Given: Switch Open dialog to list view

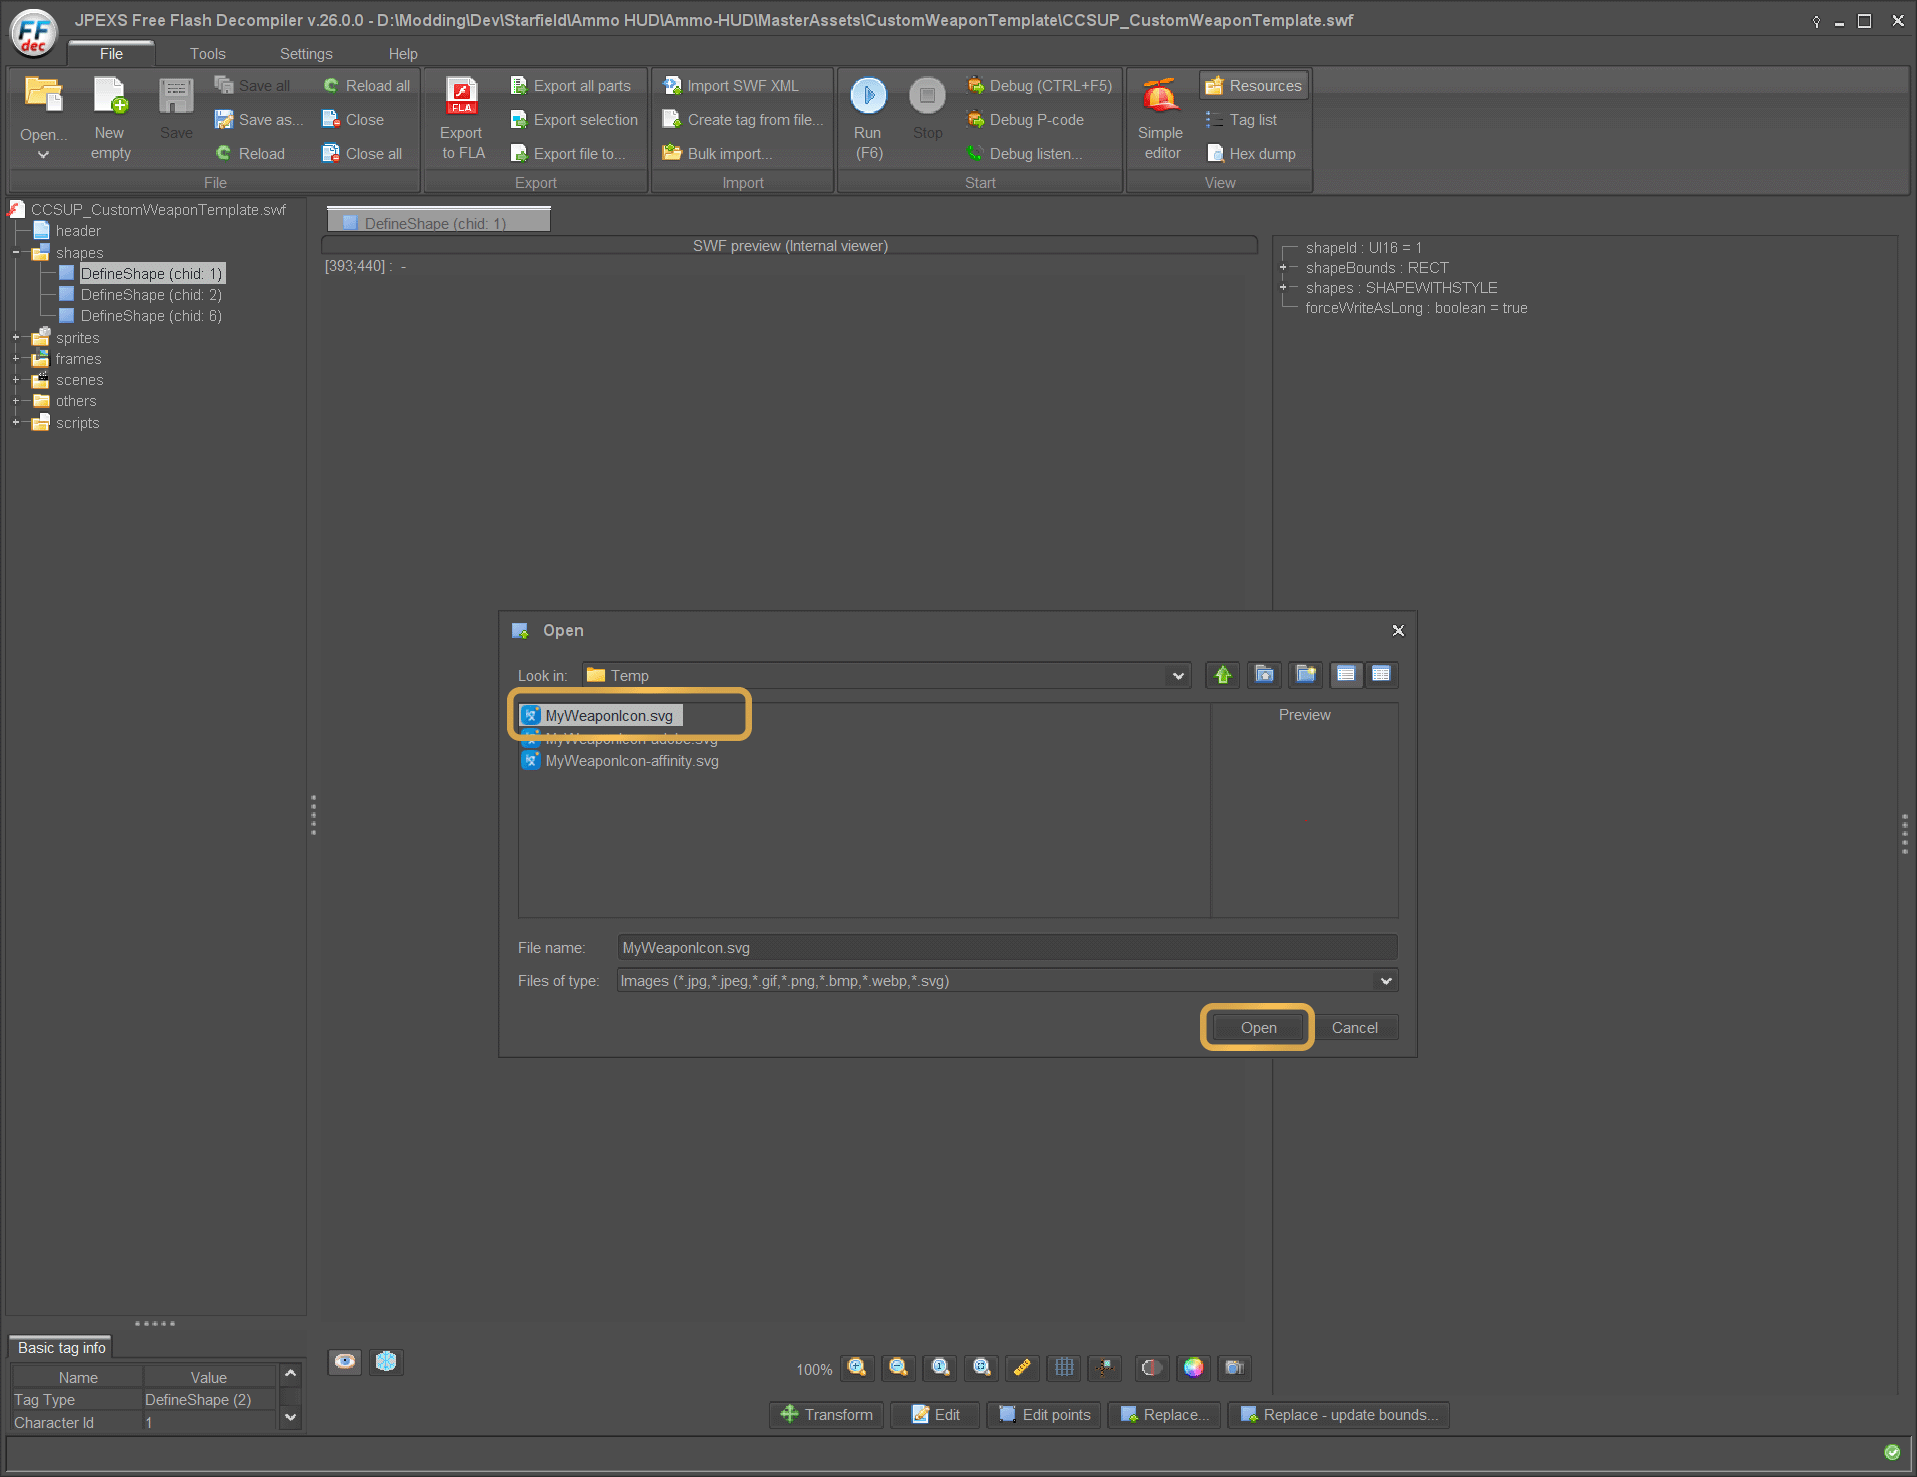Looking at the screenshot, I should [1346, 675].
